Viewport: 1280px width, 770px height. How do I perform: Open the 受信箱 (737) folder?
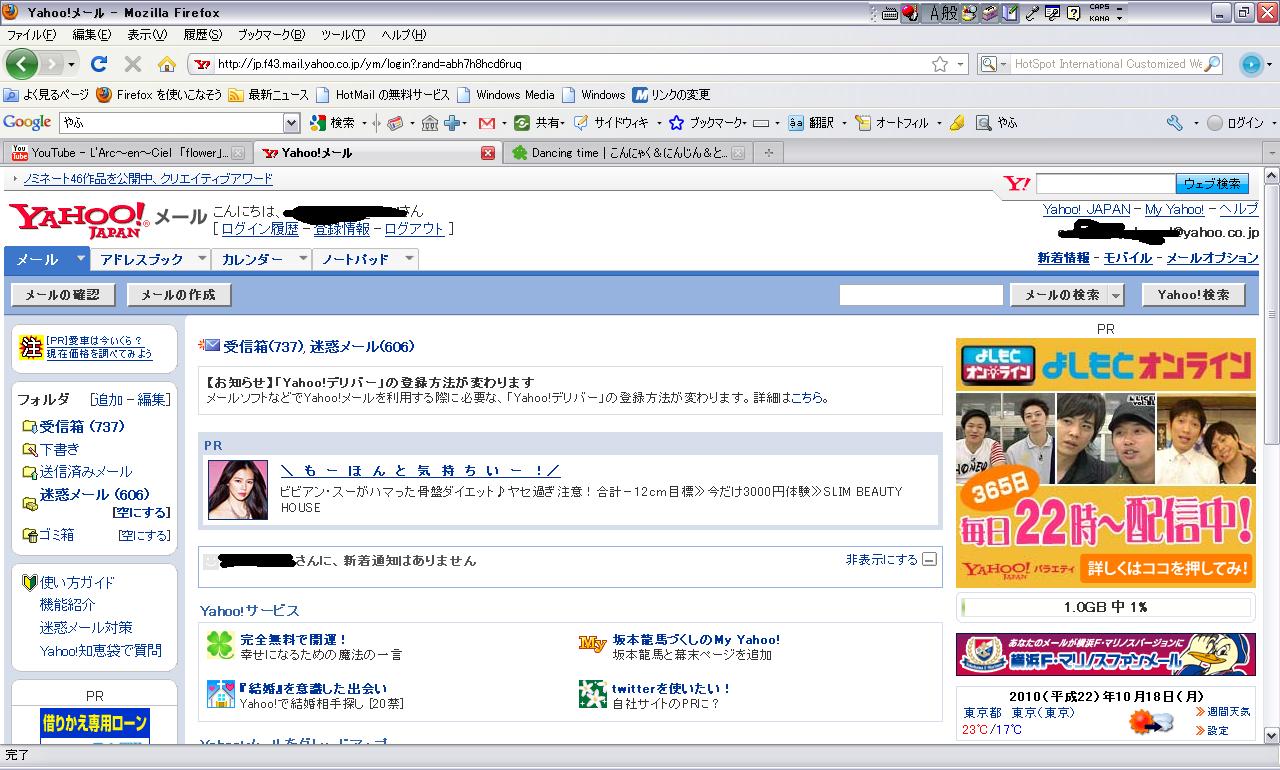pos(82,426)
